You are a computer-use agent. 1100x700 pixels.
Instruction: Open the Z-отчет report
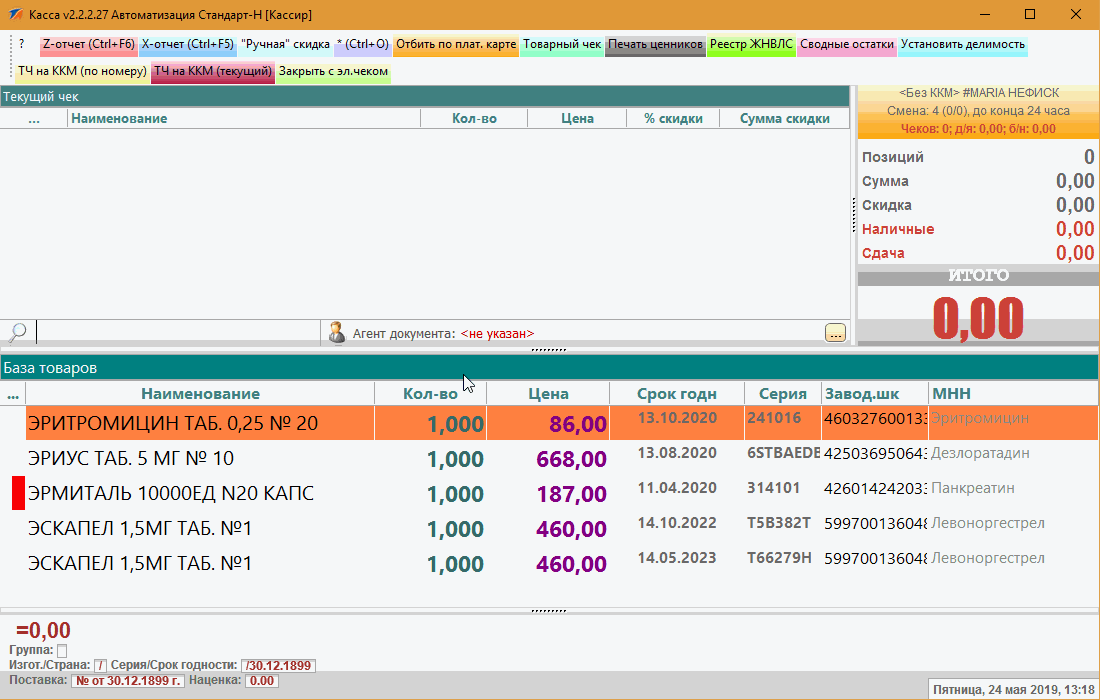88,45
